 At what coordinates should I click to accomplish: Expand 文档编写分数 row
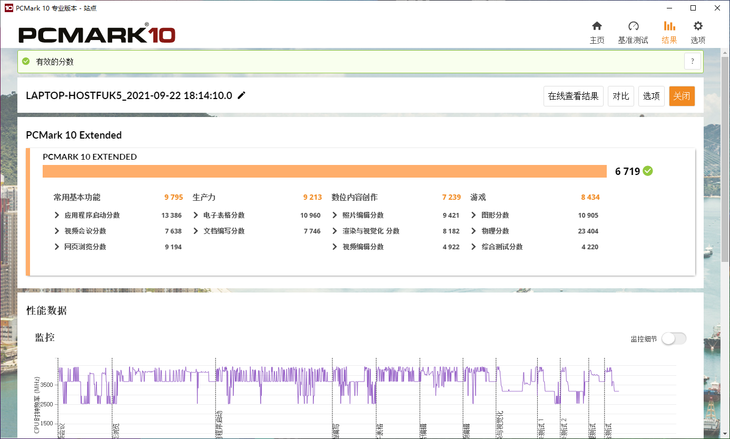[196, 231]
